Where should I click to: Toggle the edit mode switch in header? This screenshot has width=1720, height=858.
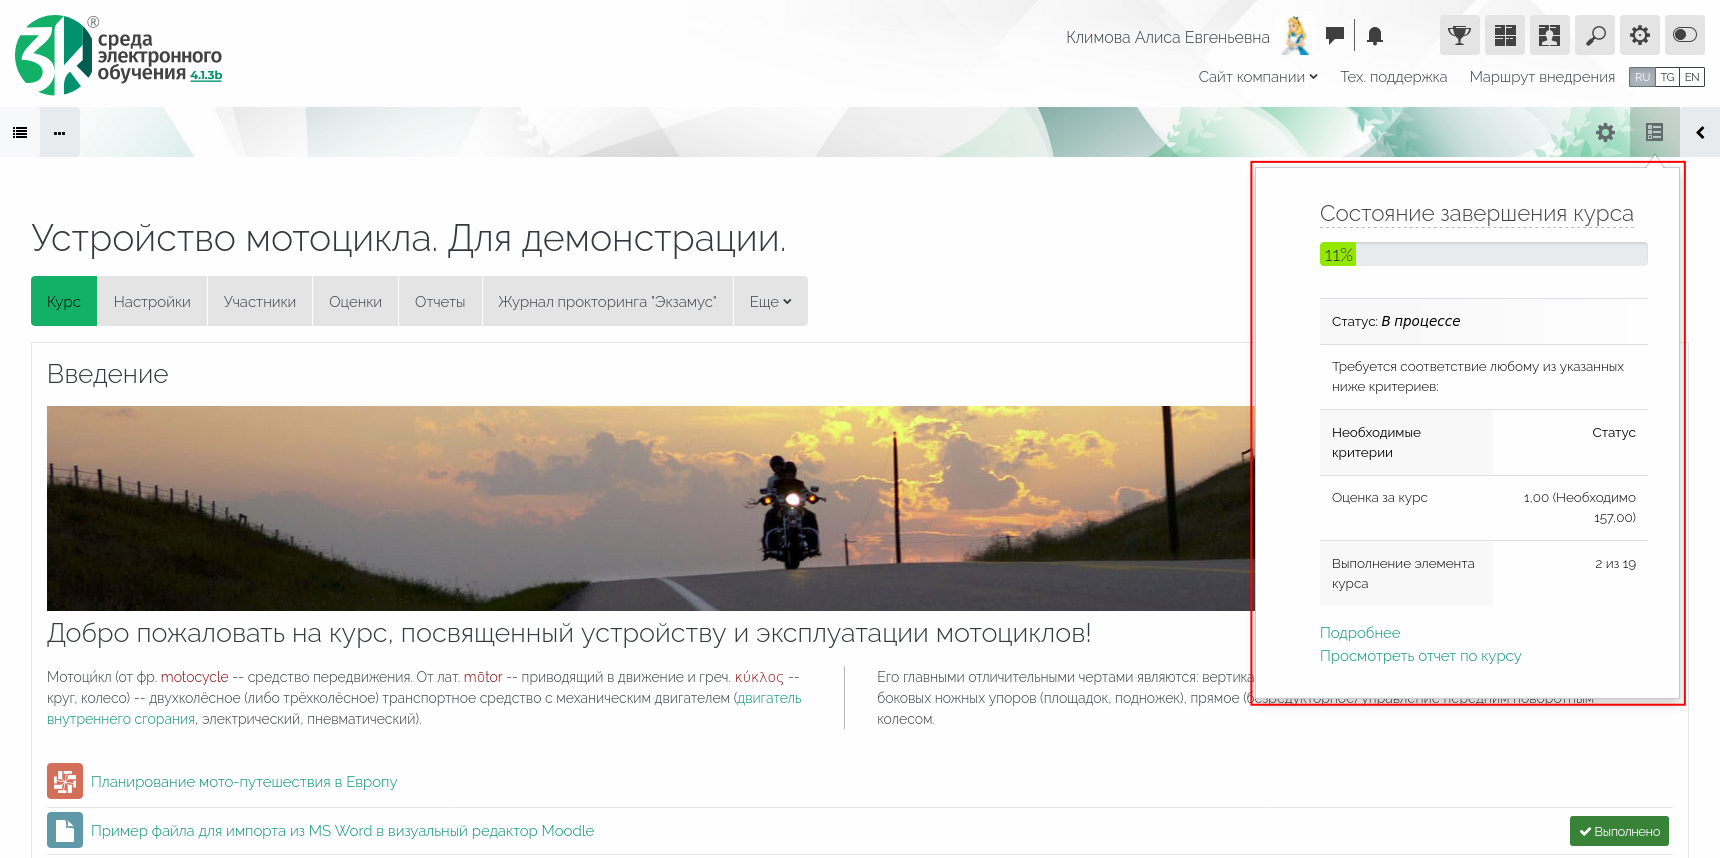1685,36
